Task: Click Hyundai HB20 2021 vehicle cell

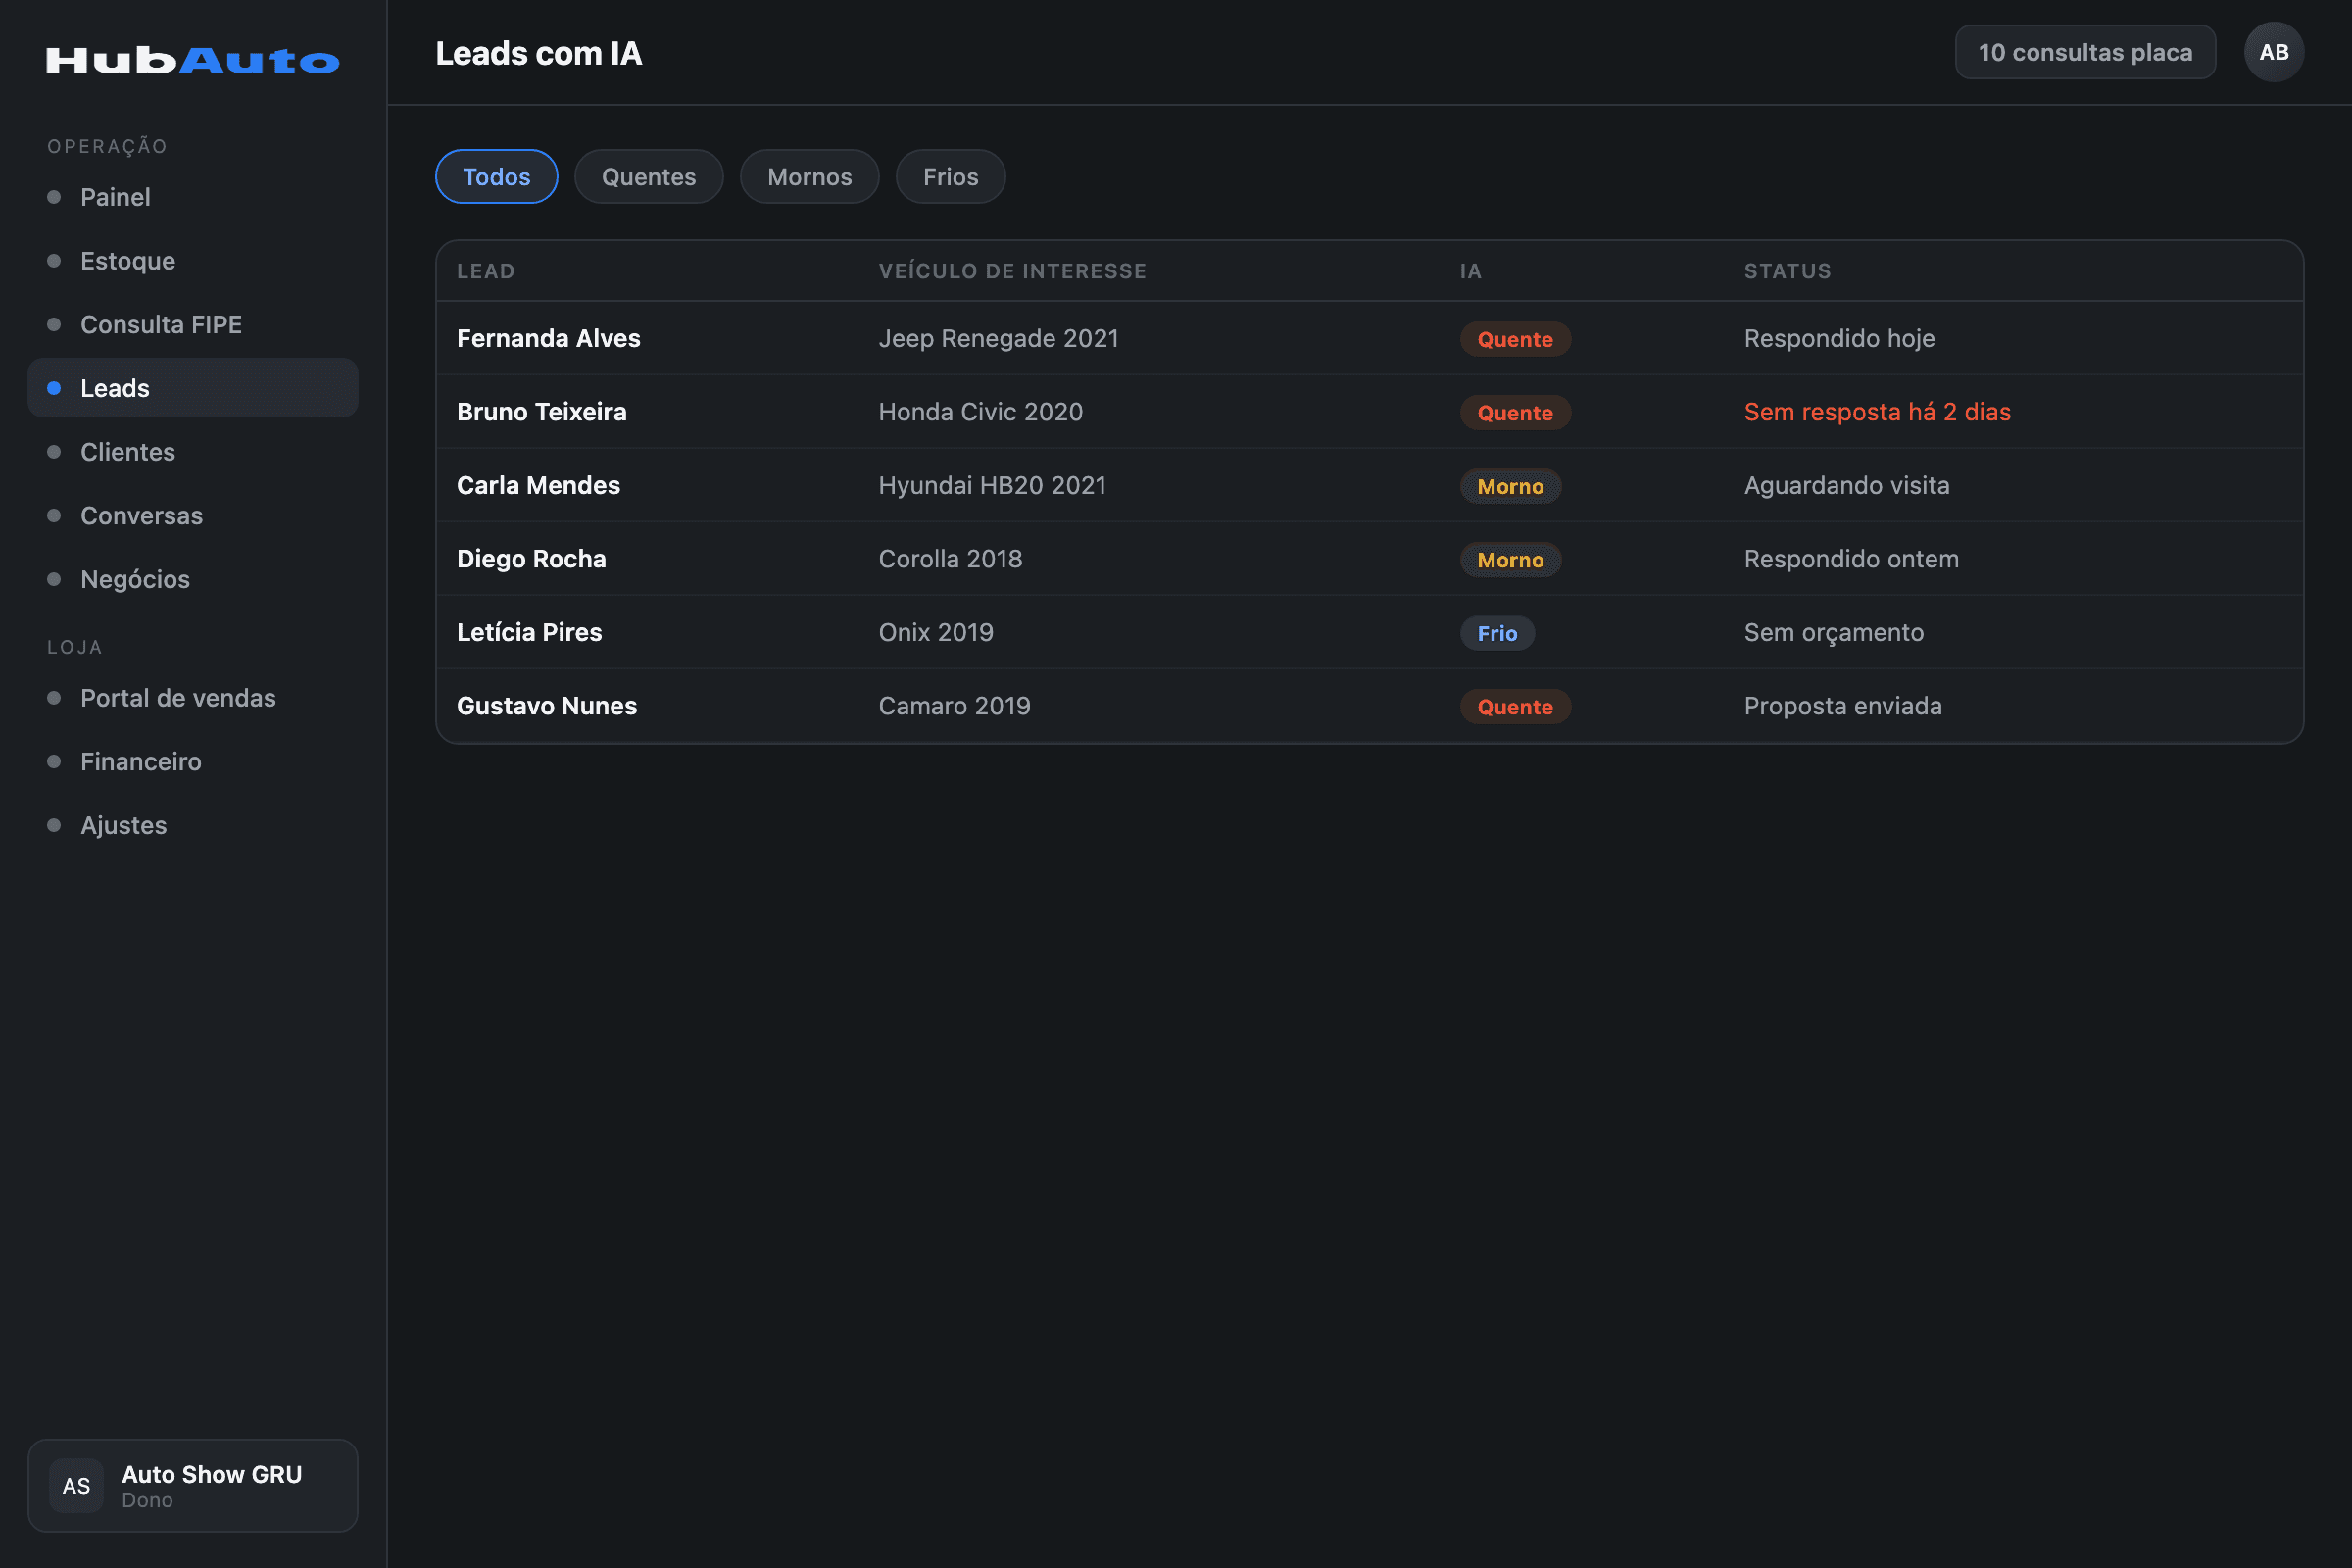Action: tap(993, 485)
